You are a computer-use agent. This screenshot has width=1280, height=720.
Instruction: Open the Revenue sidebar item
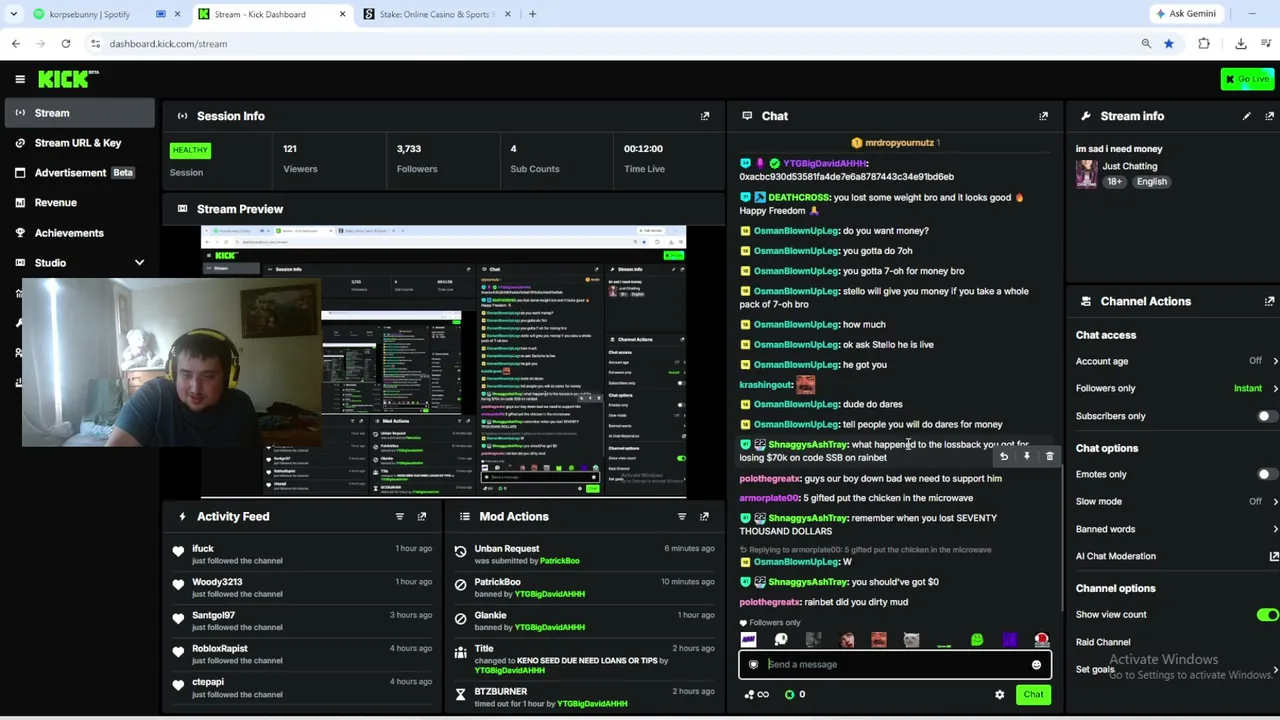78,203
